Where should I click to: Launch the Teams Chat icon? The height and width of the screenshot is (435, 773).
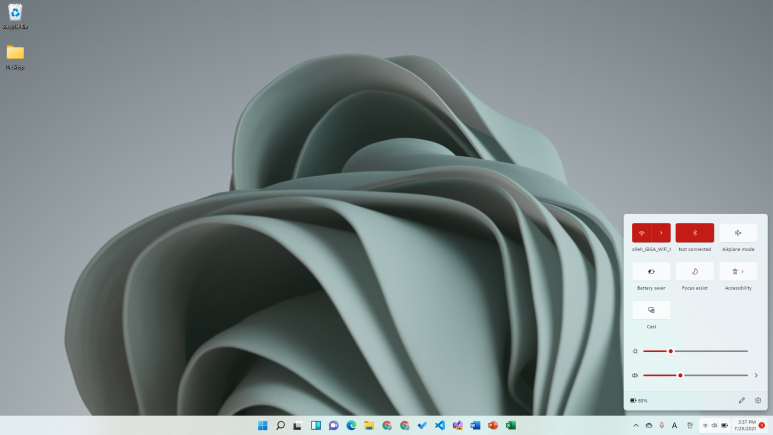[x=333, y=425]
